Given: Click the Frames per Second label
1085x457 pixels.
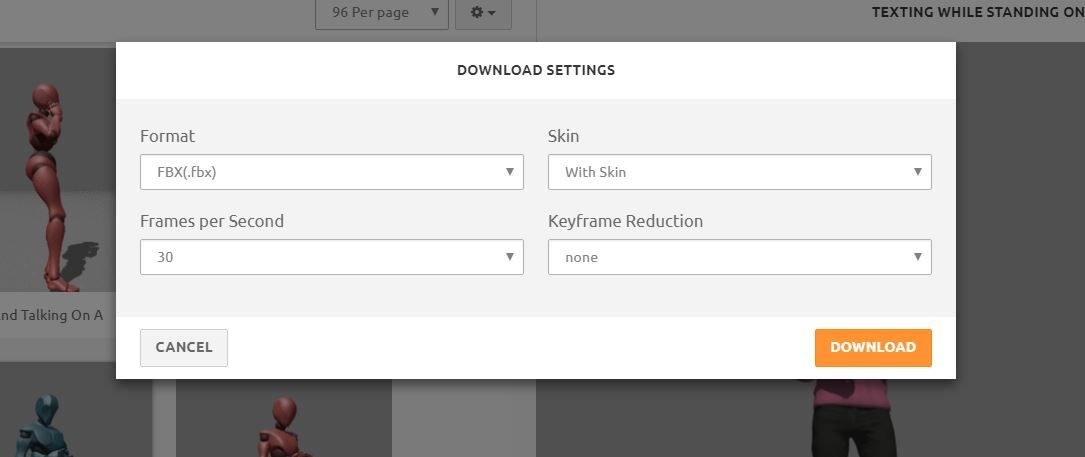Looking at the screenshot, I should [212, 221].
